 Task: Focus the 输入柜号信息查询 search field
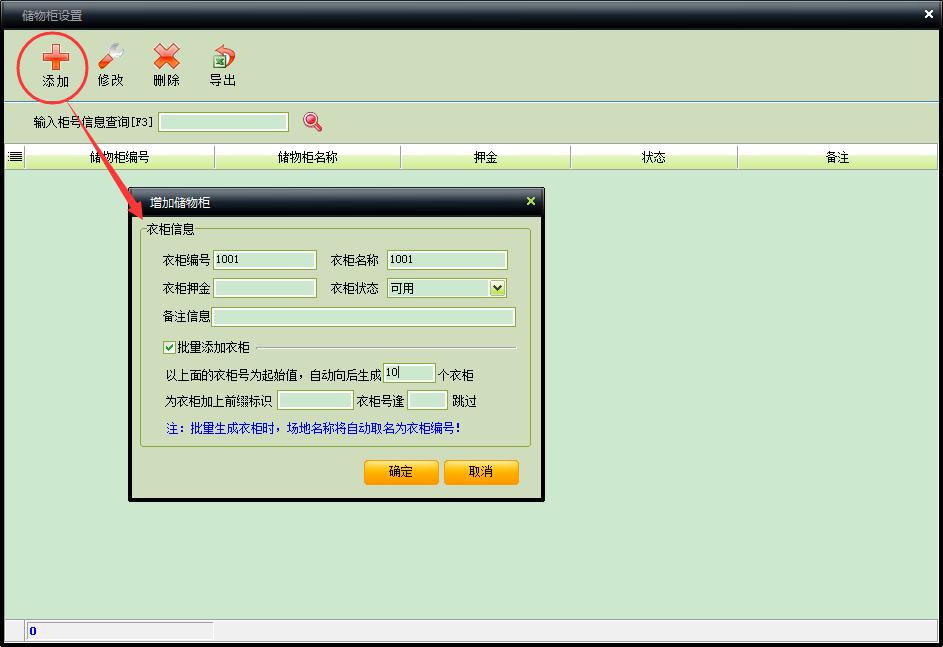(224, 122)
